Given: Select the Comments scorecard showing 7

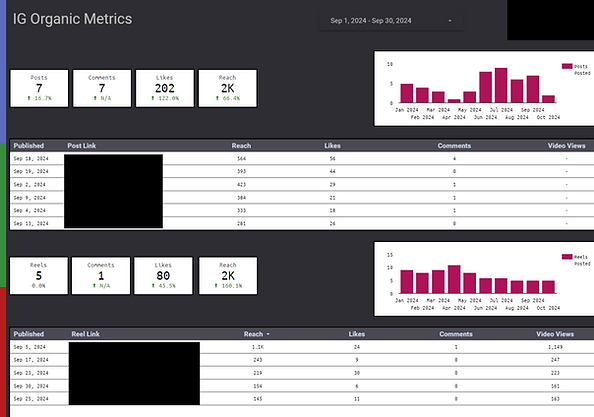Looking at the screenshot, I should pos(102,88).
